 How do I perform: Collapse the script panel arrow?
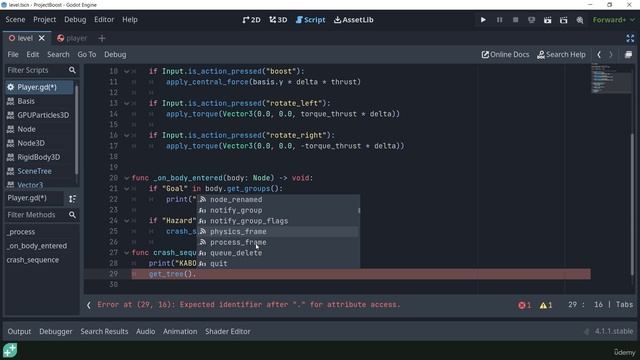pyautogui.click(x=89, y=305)
